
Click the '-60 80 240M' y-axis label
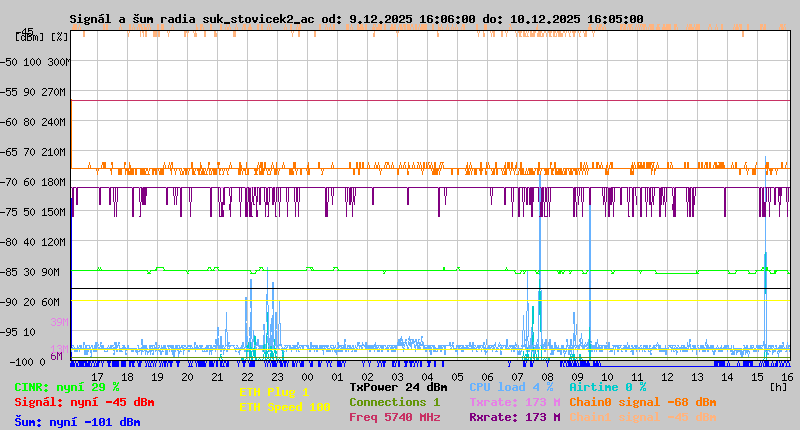(34, 122)
